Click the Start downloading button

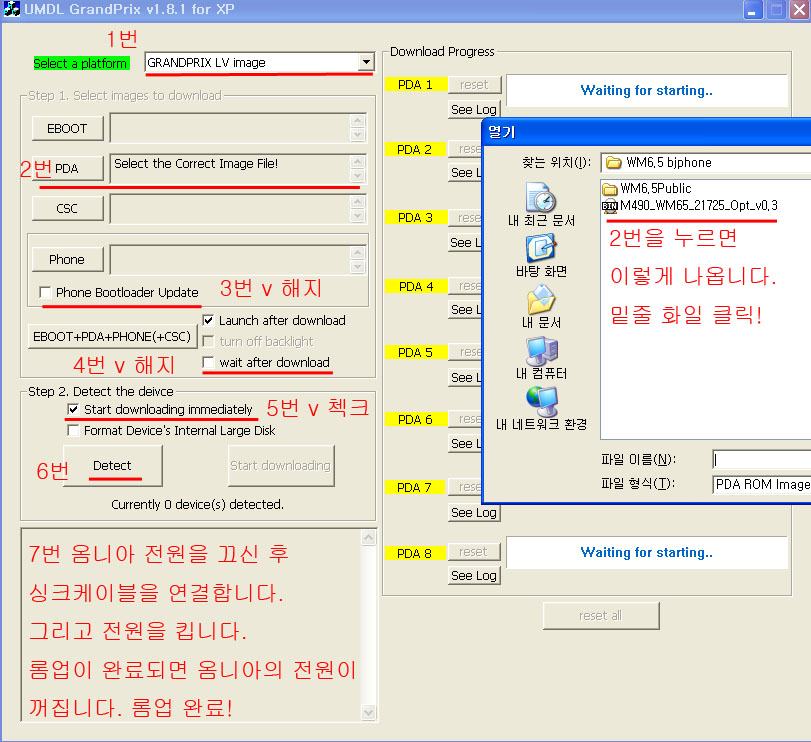click(281, 465)
